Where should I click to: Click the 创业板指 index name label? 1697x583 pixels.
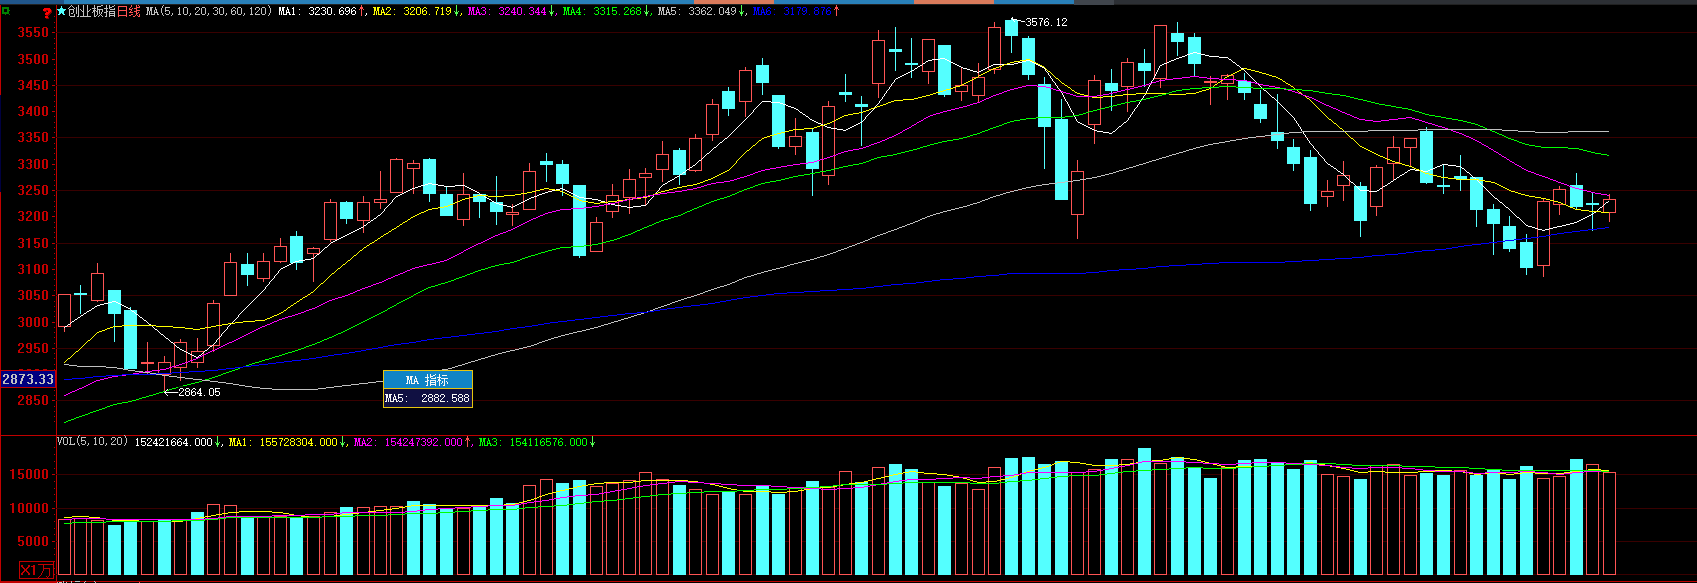coord(91,11)
